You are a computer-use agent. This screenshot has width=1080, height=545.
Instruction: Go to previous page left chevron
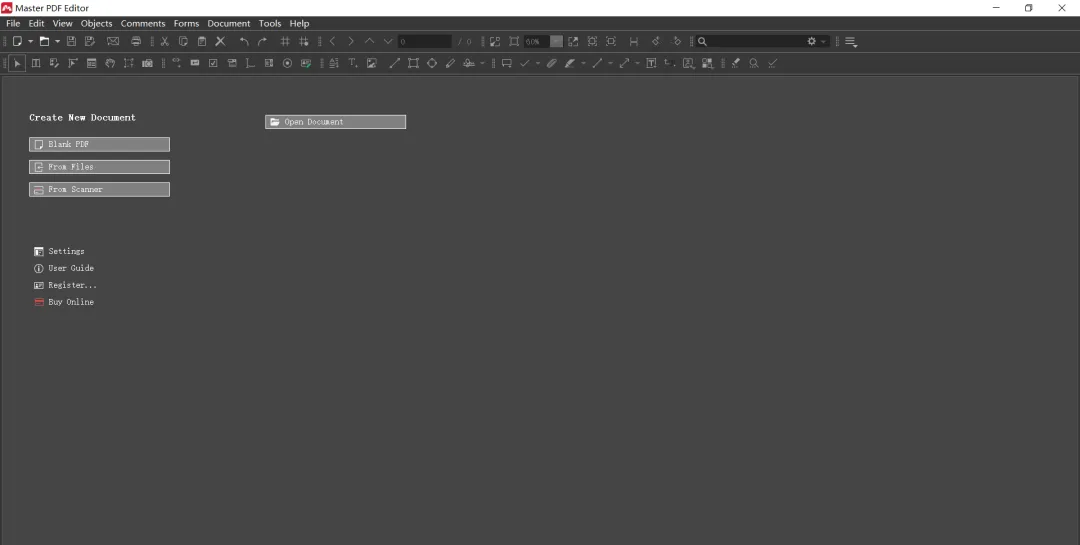tap(332, 41)
